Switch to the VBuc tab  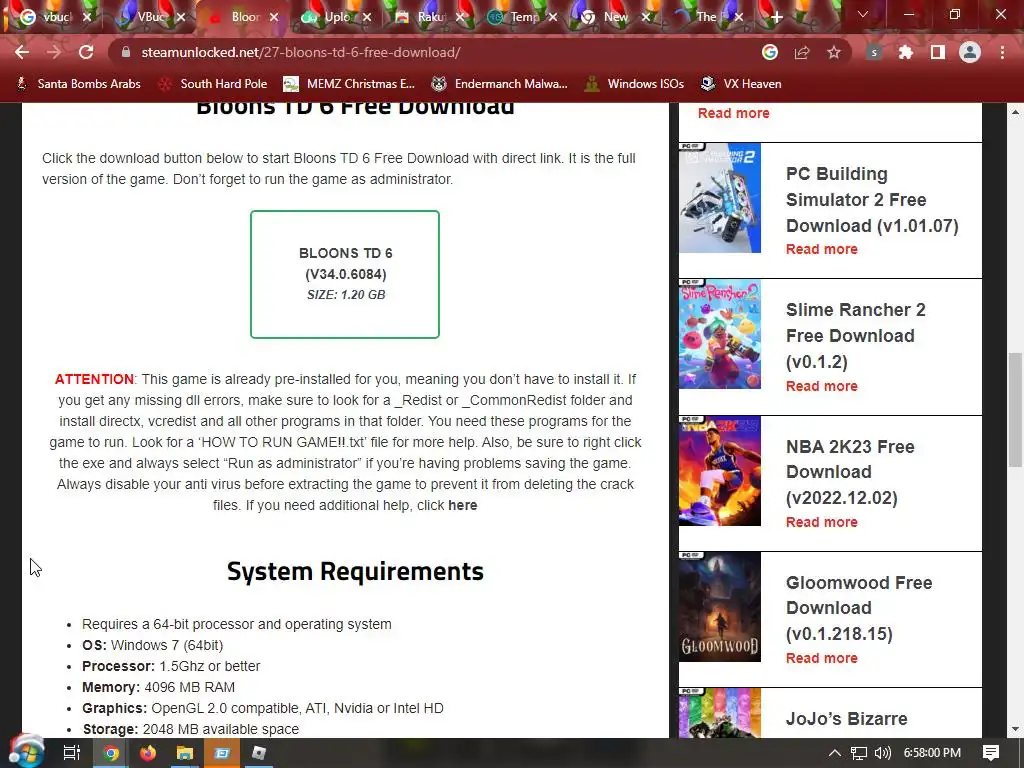click(x=151, y=17)
